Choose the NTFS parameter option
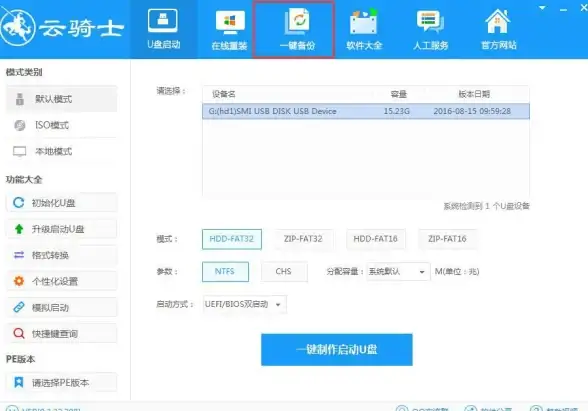The image size is (588, 411). (225, 272)
